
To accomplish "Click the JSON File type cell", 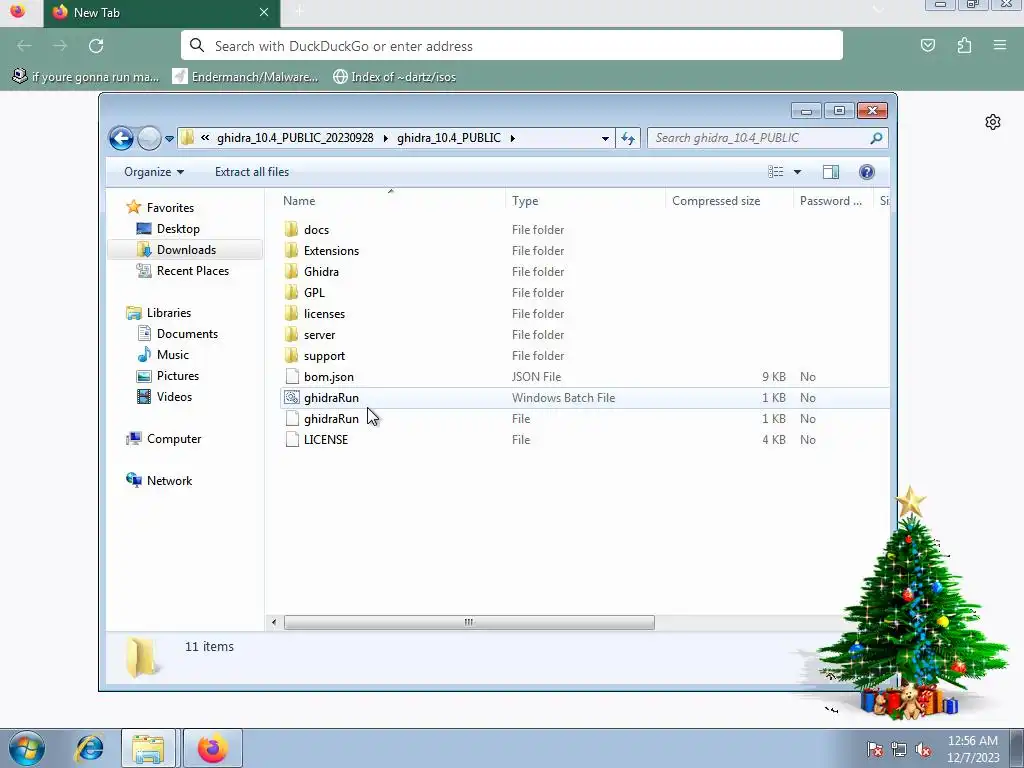I will 536,377.
